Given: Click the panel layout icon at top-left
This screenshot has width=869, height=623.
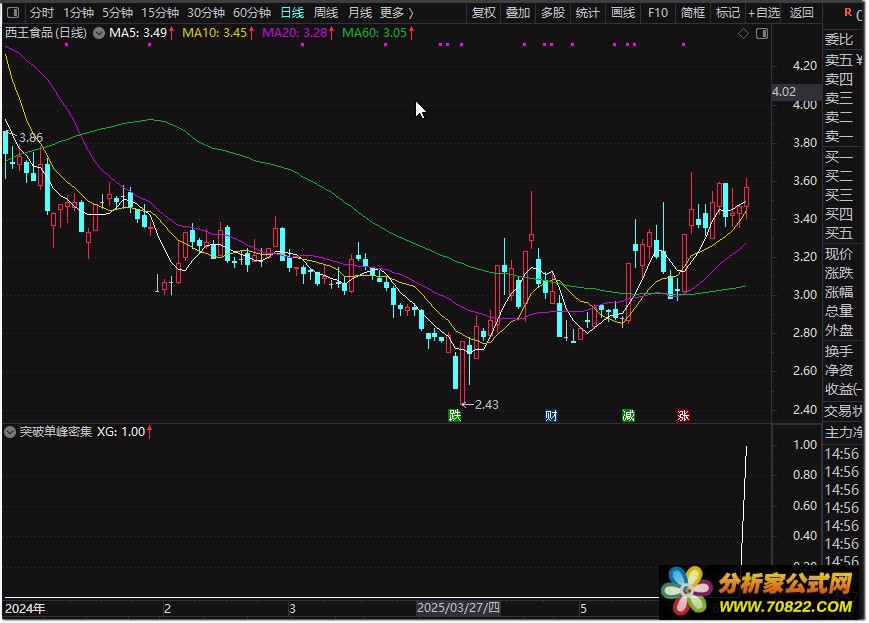Looking at the screenshot, I should [x=13, y=12].
